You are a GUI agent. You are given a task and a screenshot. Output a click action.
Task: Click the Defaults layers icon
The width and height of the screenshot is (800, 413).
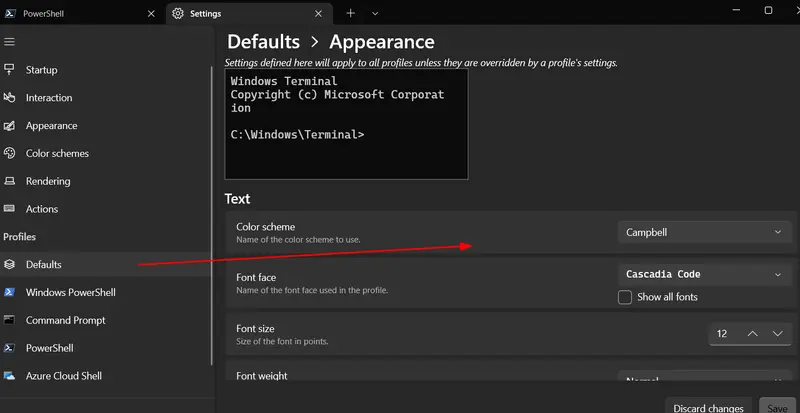[x=9, y=264]
